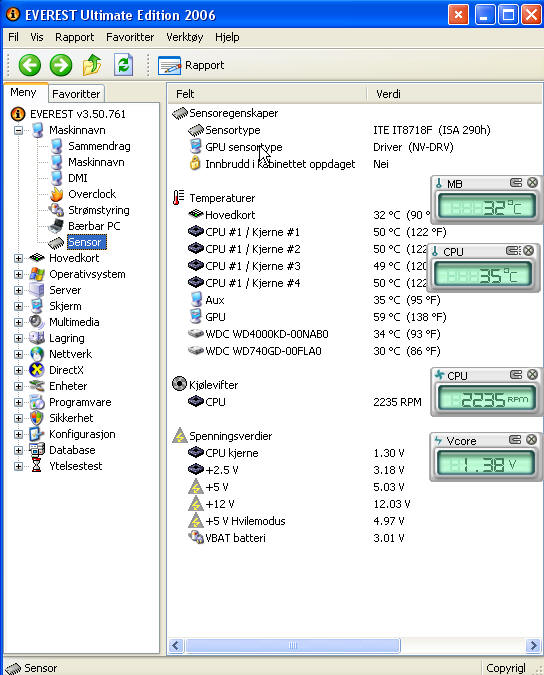Click the Nettverk globe icon
Image resolution: width=544 pixels, height=675 pixels.
click(x=37, y=354)
